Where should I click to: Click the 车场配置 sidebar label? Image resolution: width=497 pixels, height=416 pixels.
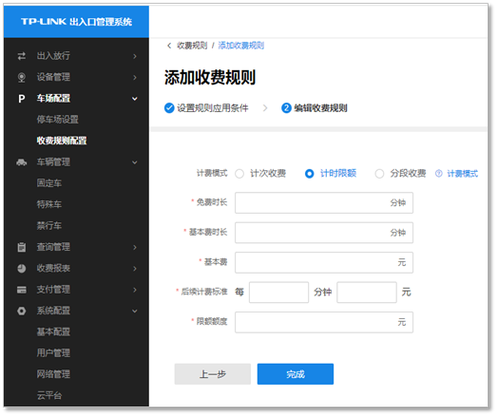(x=53, y=99)
